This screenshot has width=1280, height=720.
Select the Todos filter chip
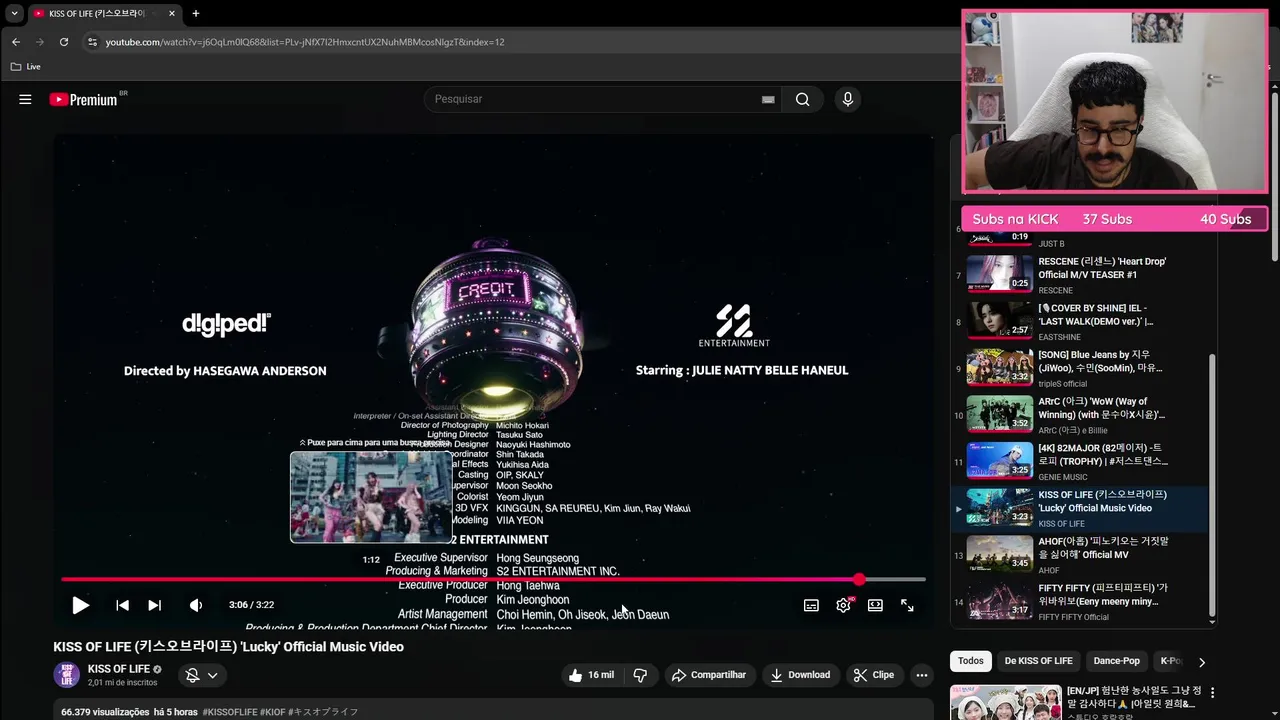click(x=971, y=661)
